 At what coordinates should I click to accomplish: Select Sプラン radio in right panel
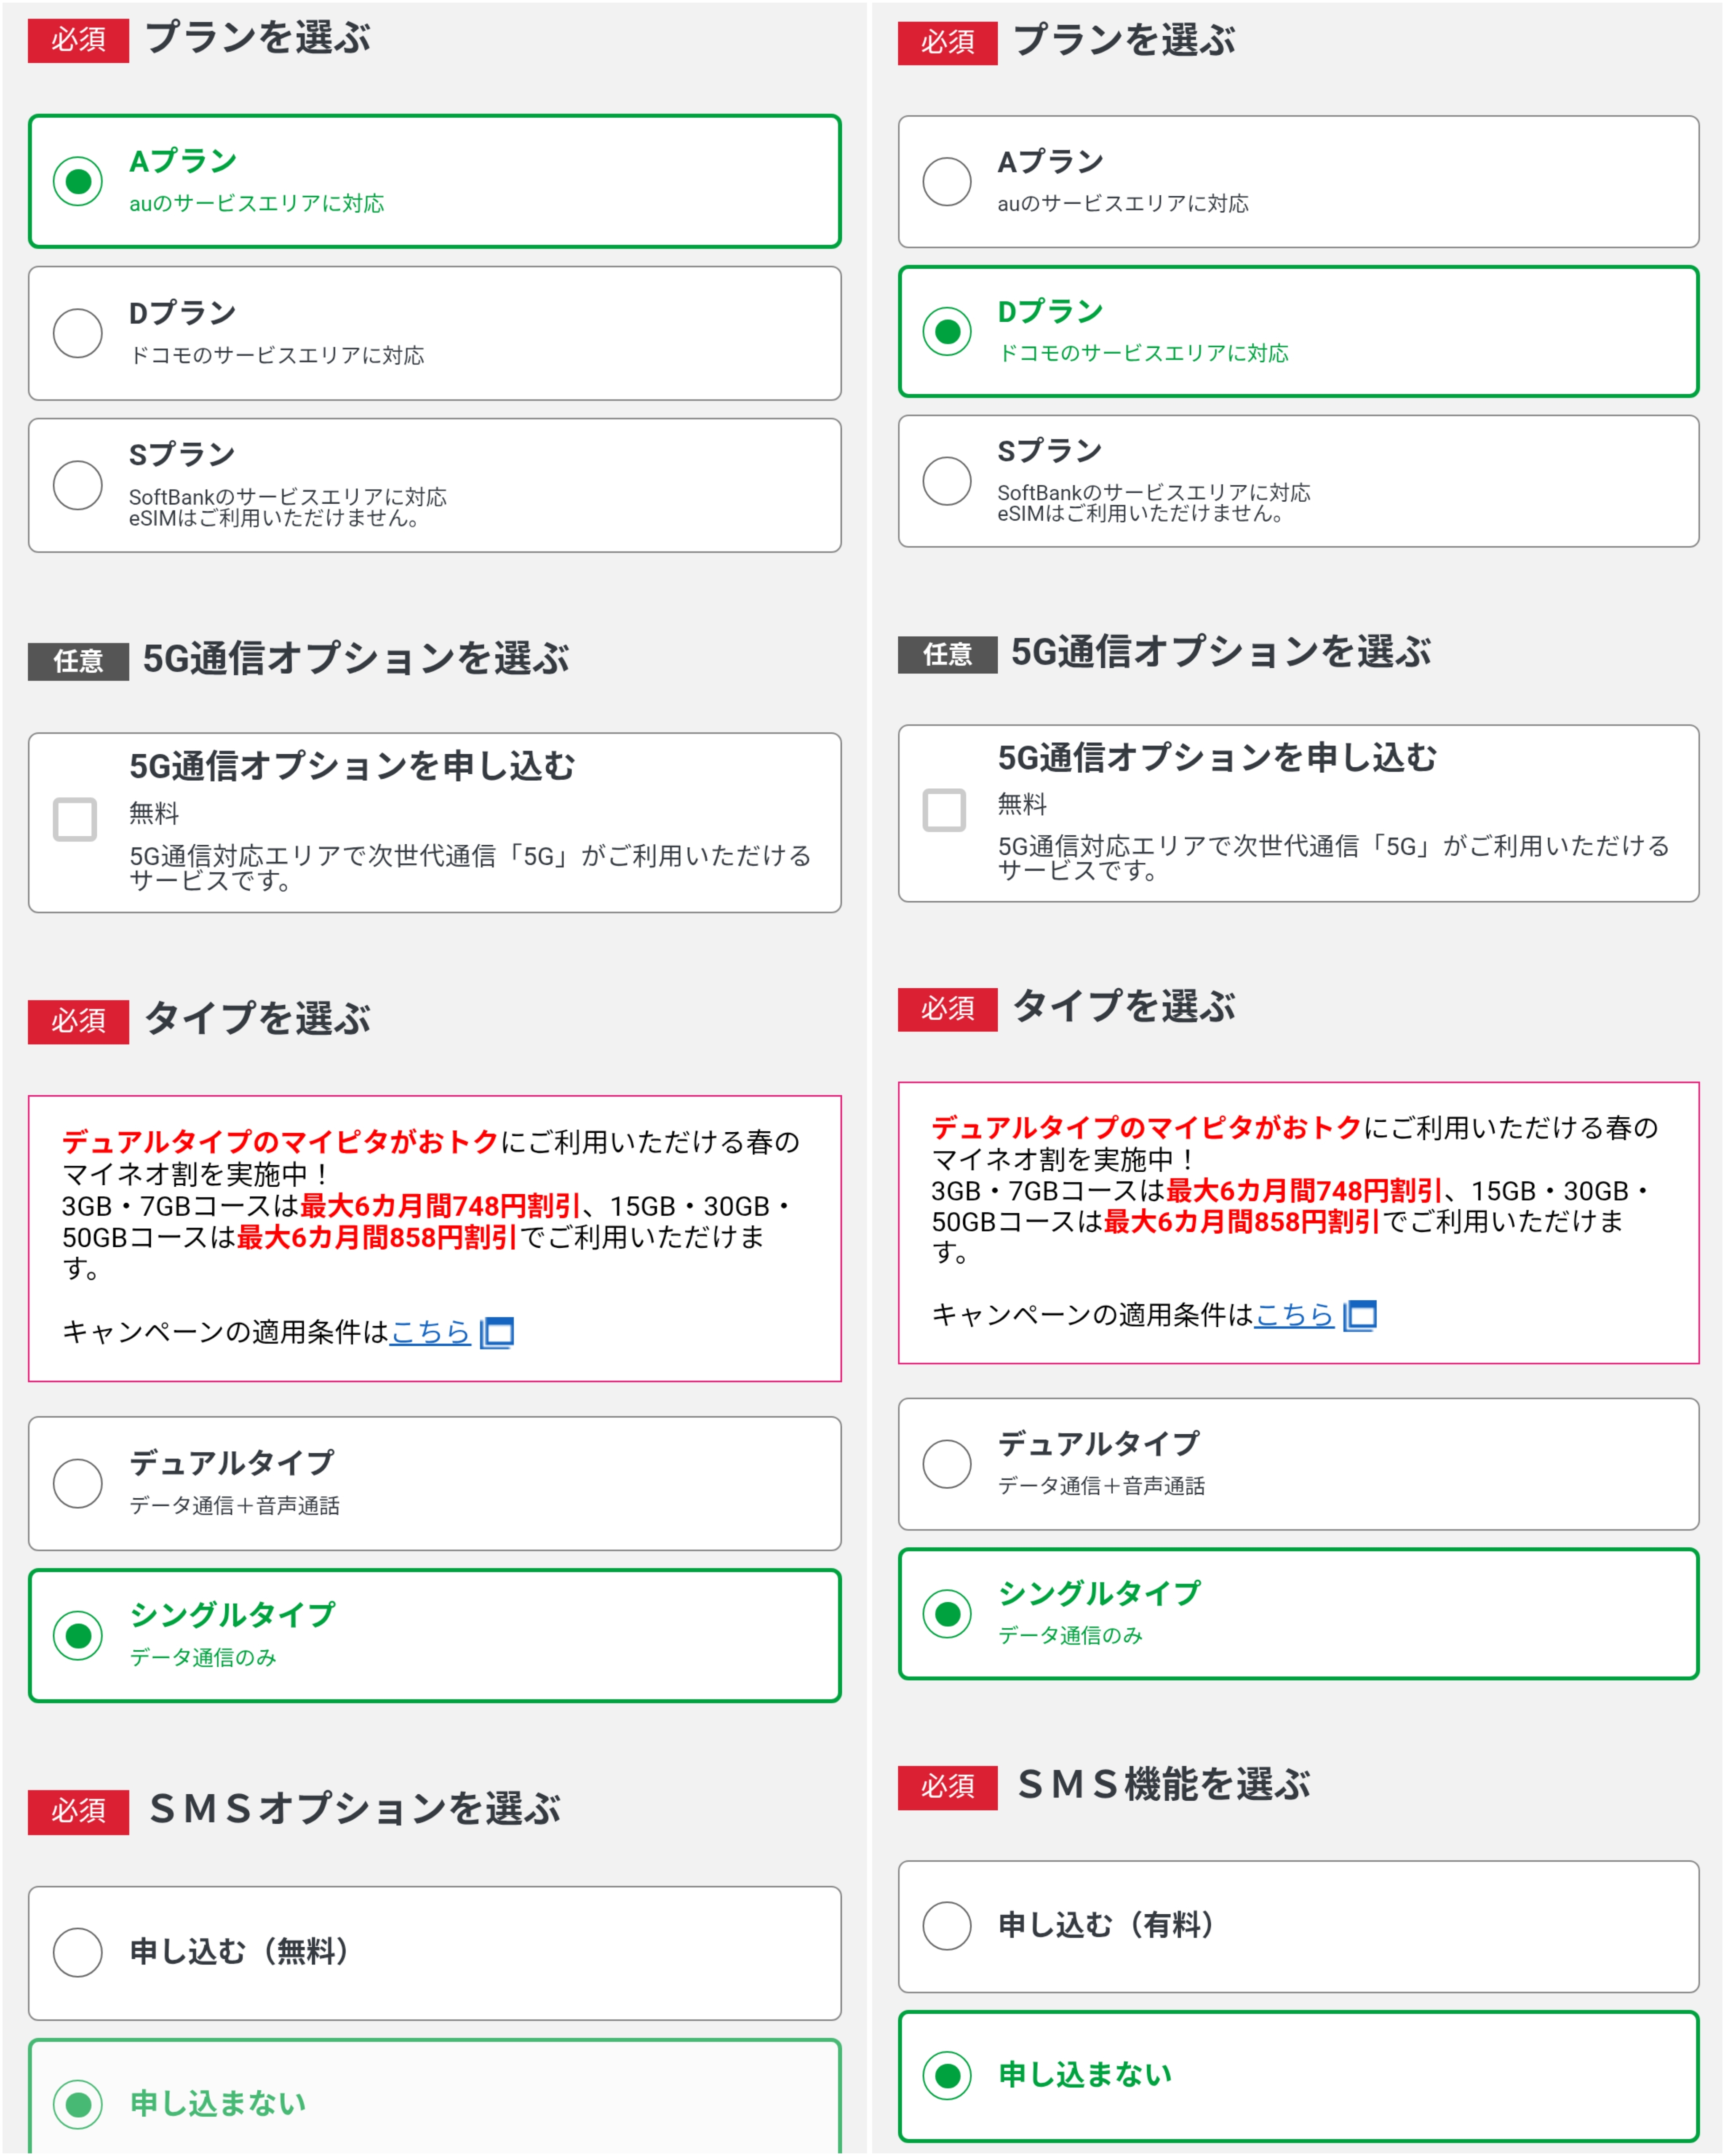[947, 481]
